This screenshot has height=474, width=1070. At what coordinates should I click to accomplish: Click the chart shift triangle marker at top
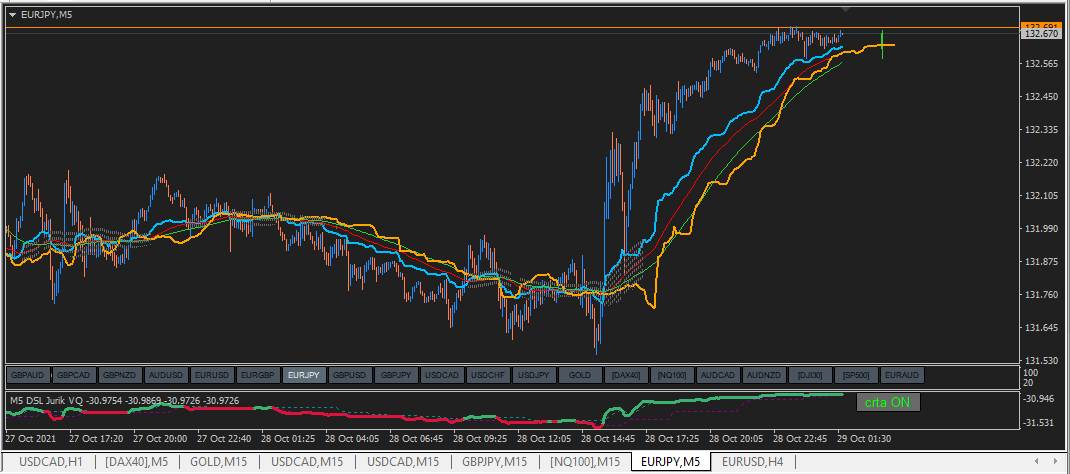coord(845,10)
